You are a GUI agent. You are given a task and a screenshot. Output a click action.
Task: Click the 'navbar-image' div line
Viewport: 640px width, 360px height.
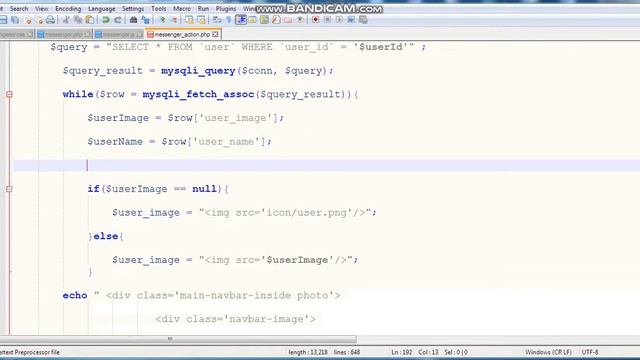coord(235,319)
